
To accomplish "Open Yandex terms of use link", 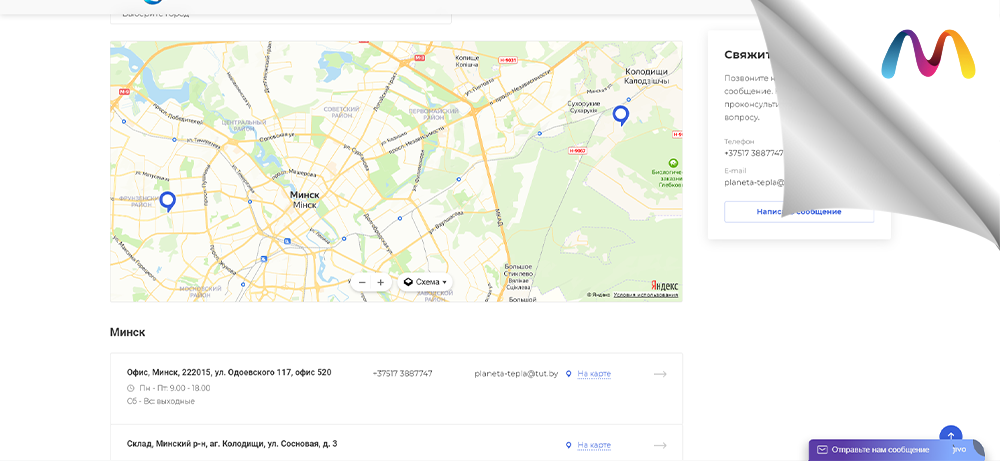I will [645, 295].
